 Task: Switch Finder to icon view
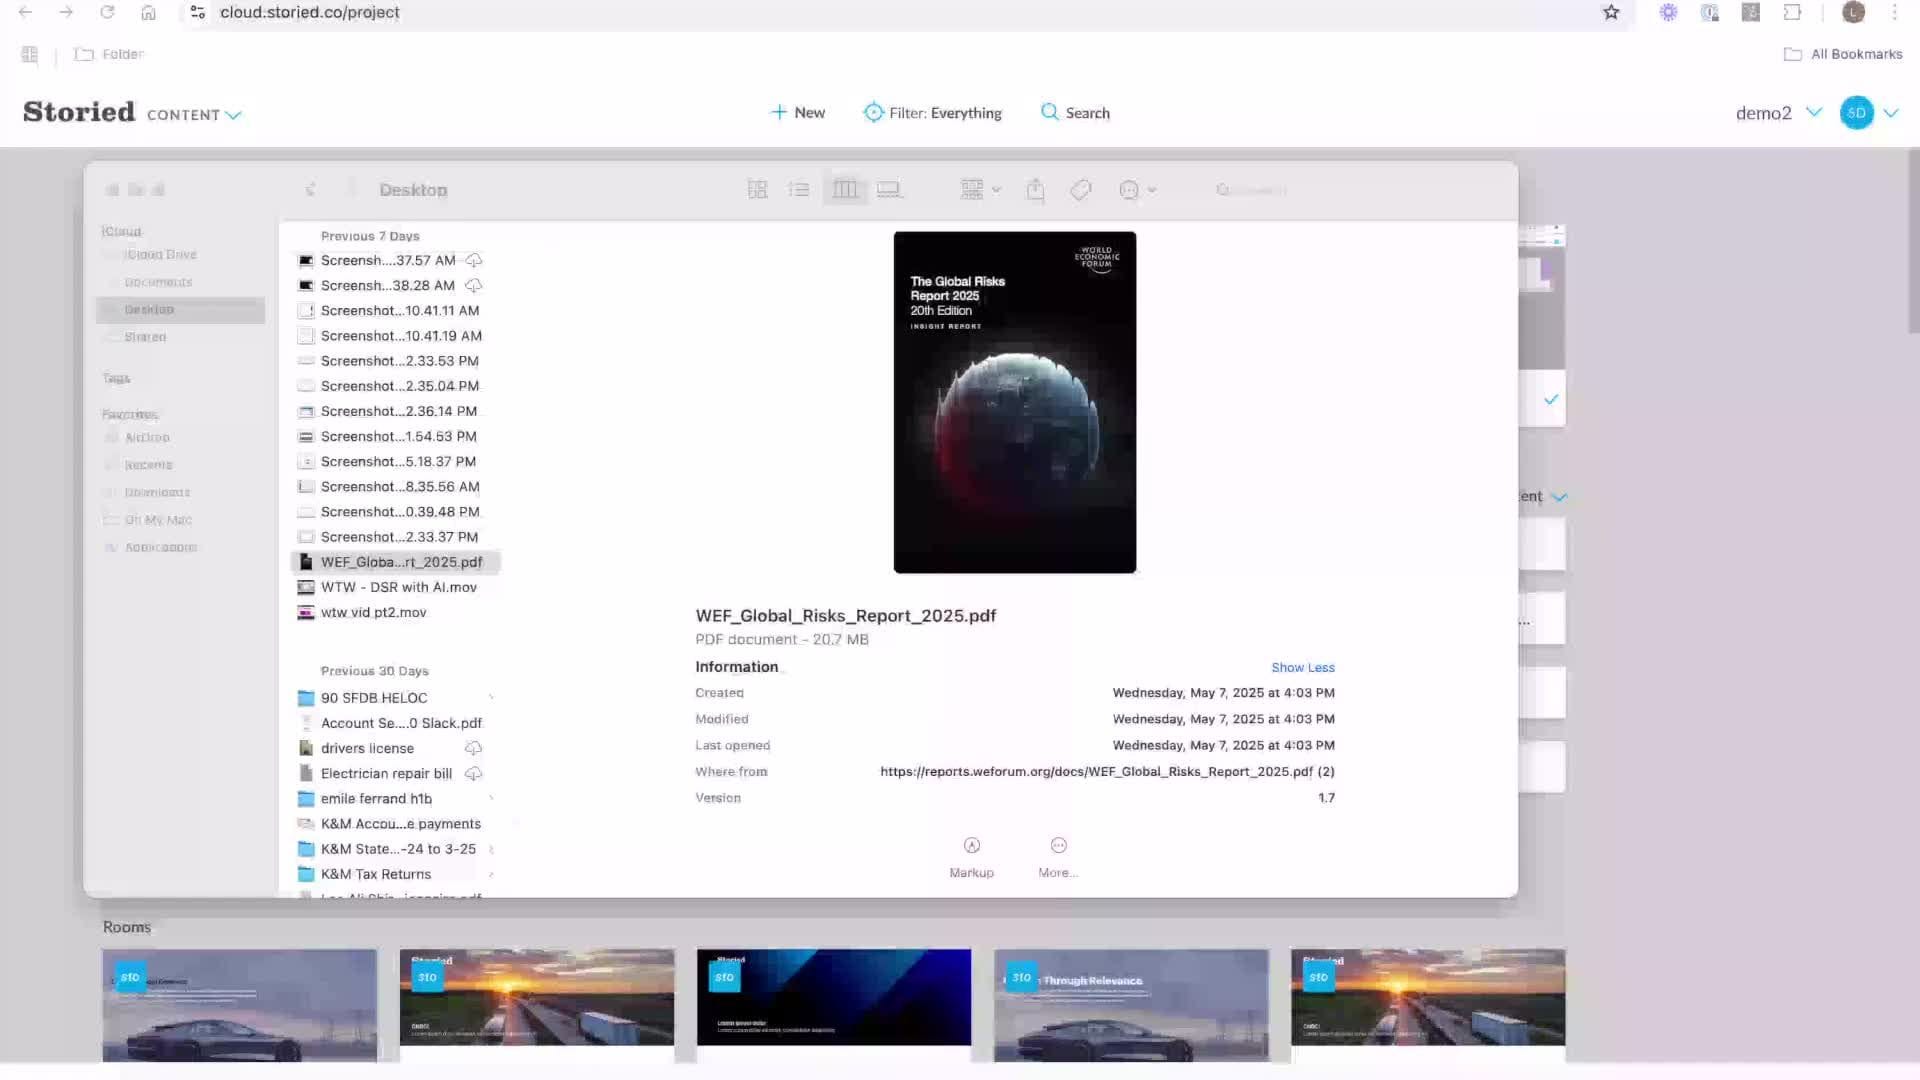757,190
